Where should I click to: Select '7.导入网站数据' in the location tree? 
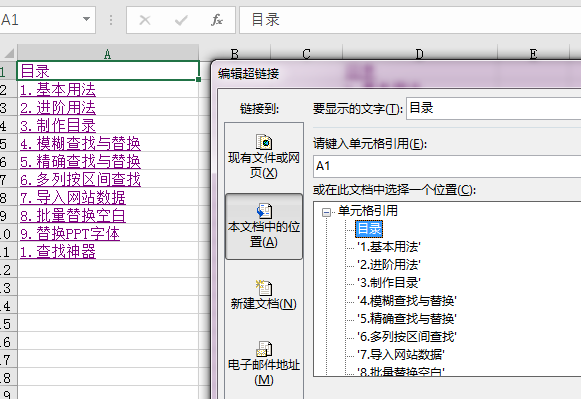[401, 355]
